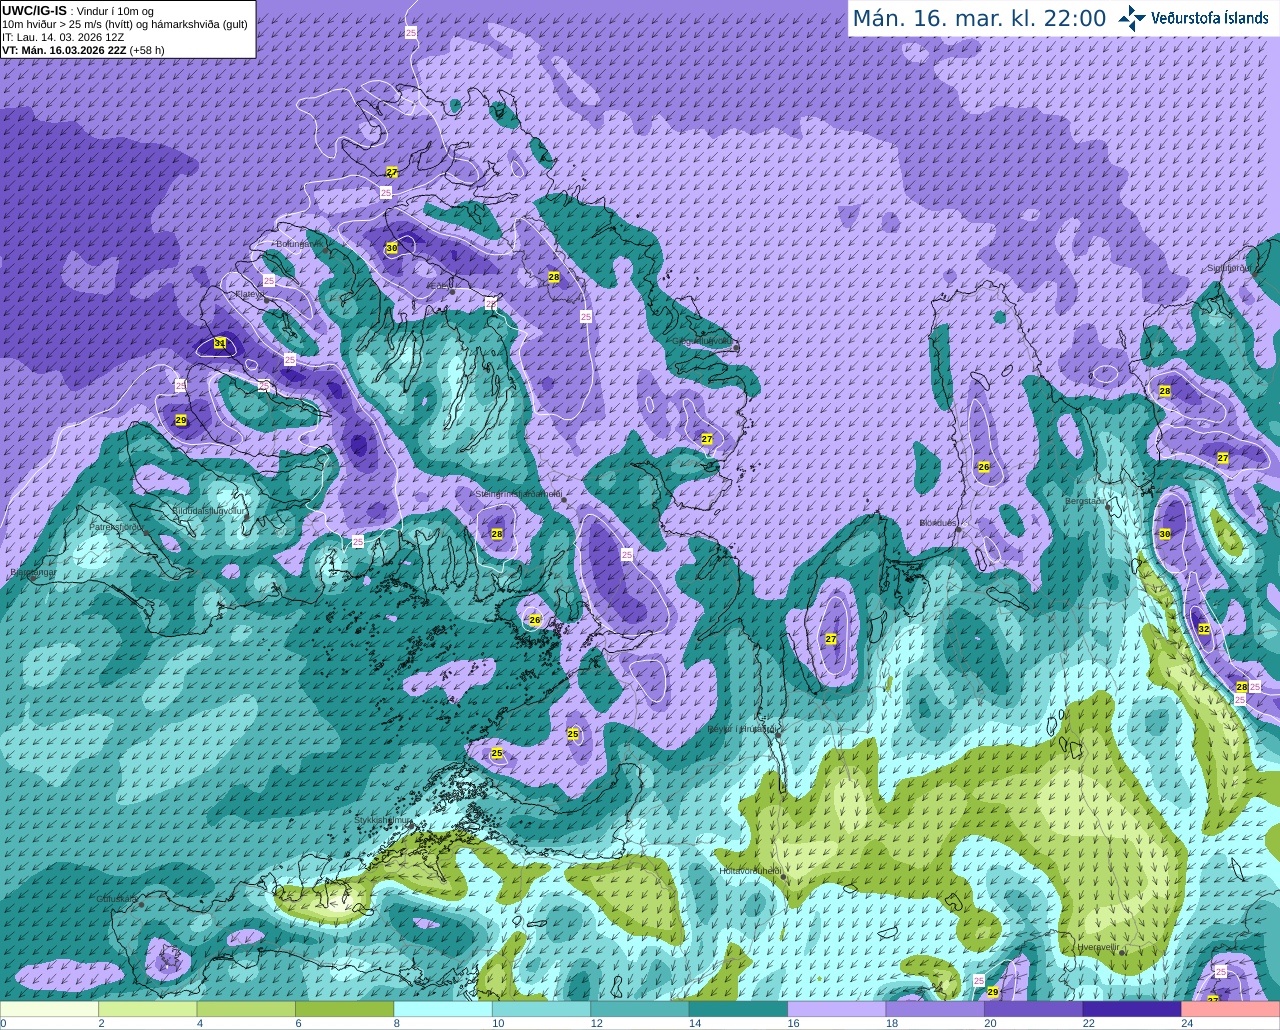Click the Gufuskálar station label
The height and width of the screenshot is (1030, 1280).
click(117, 898)
